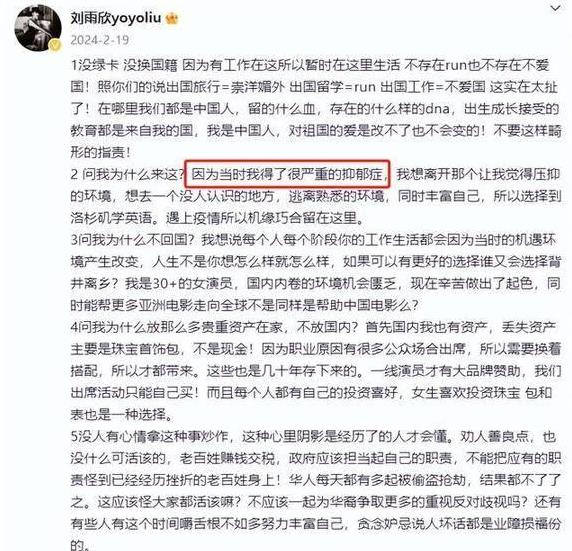Click the crown membership icon beside username
Screen dimensions: 572x551
click(x=172, y=18)
